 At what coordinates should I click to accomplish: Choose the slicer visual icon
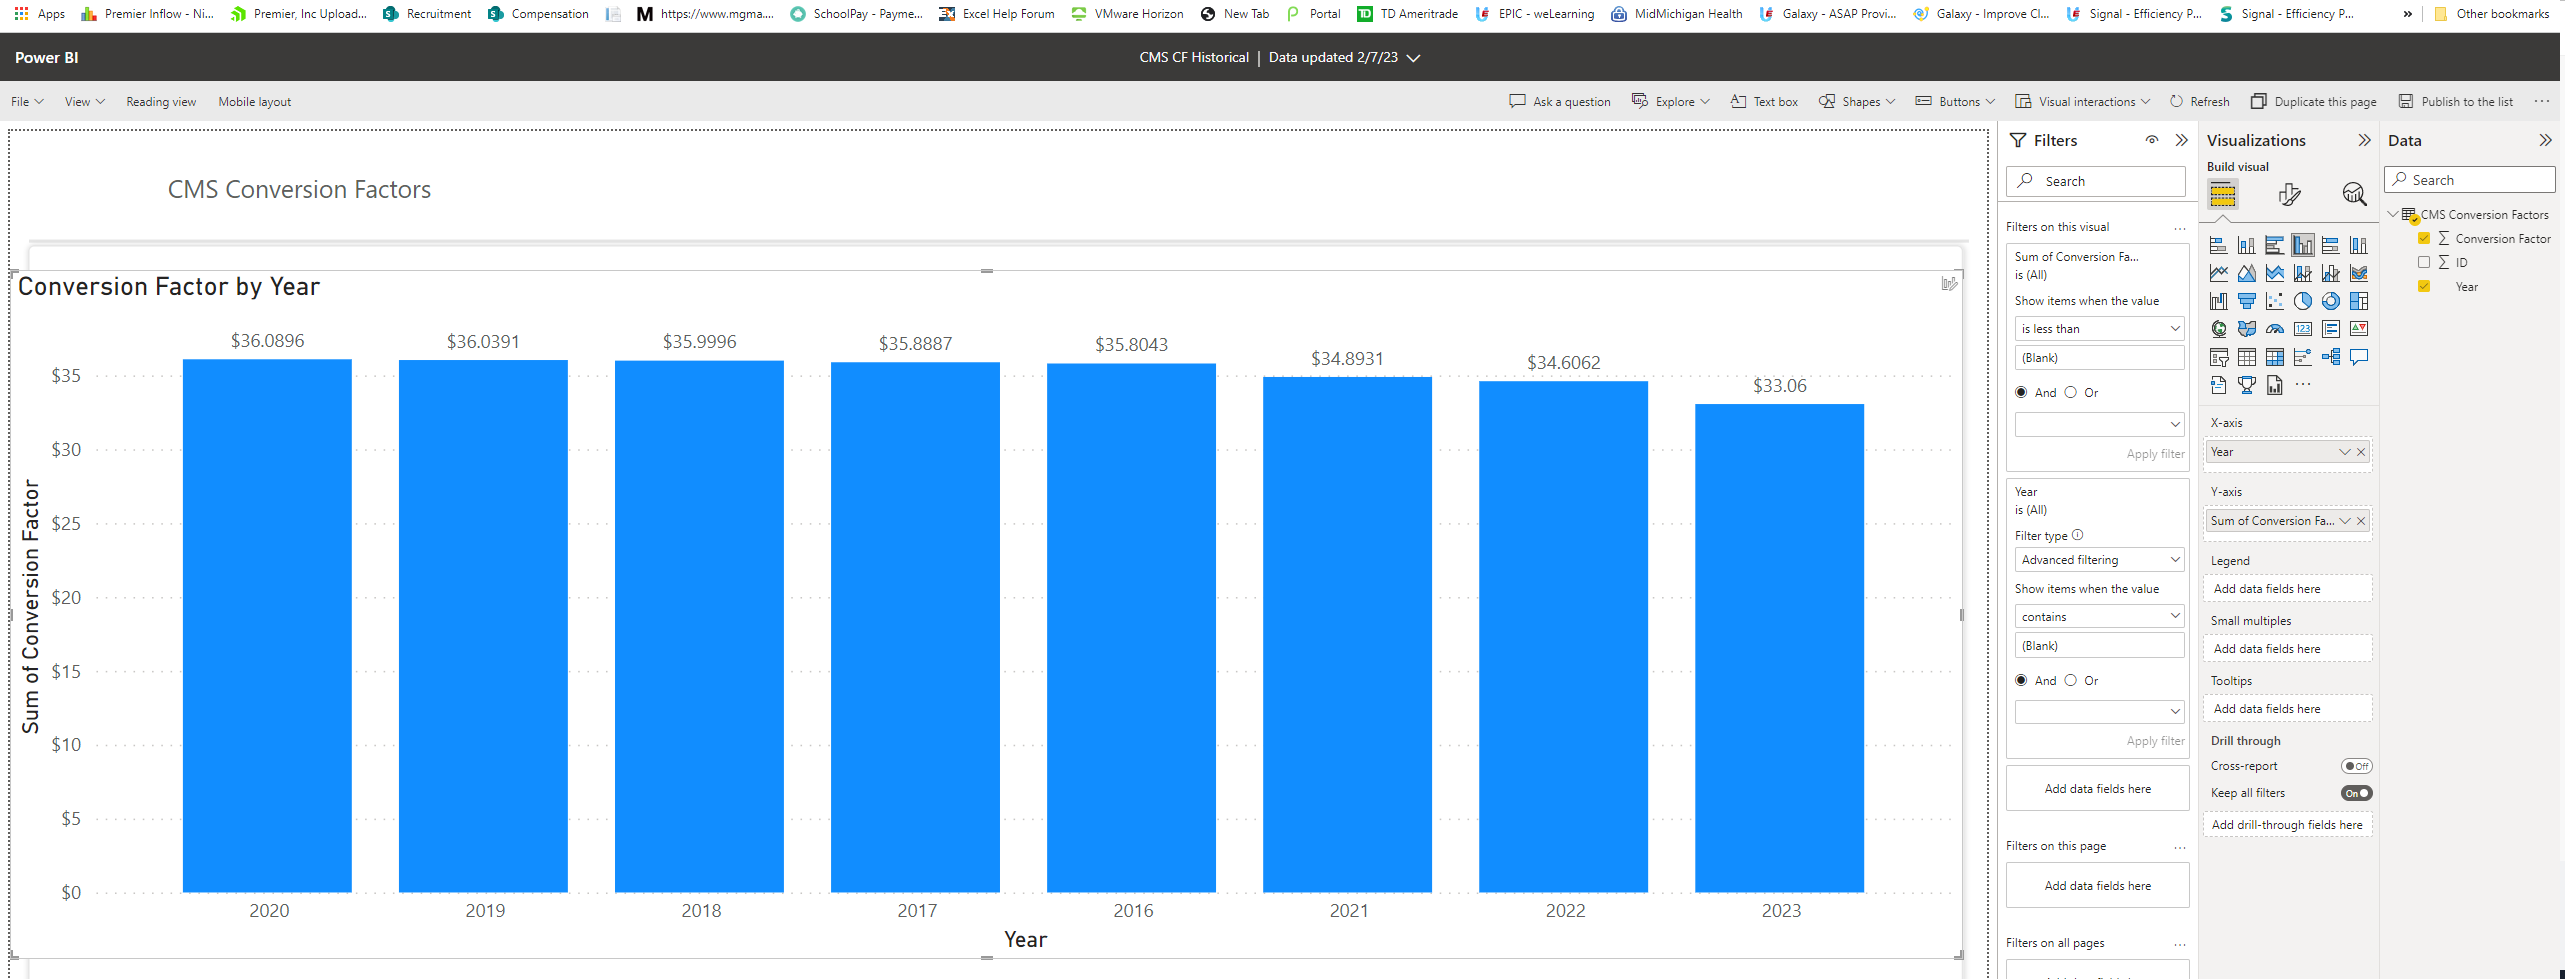[2218, 357]
